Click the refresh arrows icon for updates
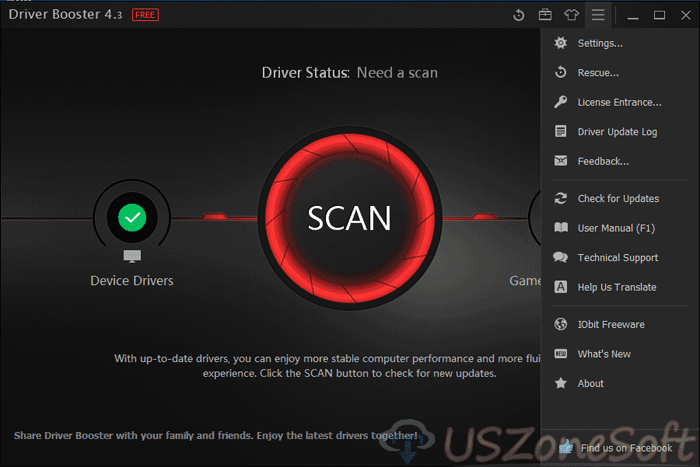Viewport: 700px width, 467px height. (x=561, y=198)
